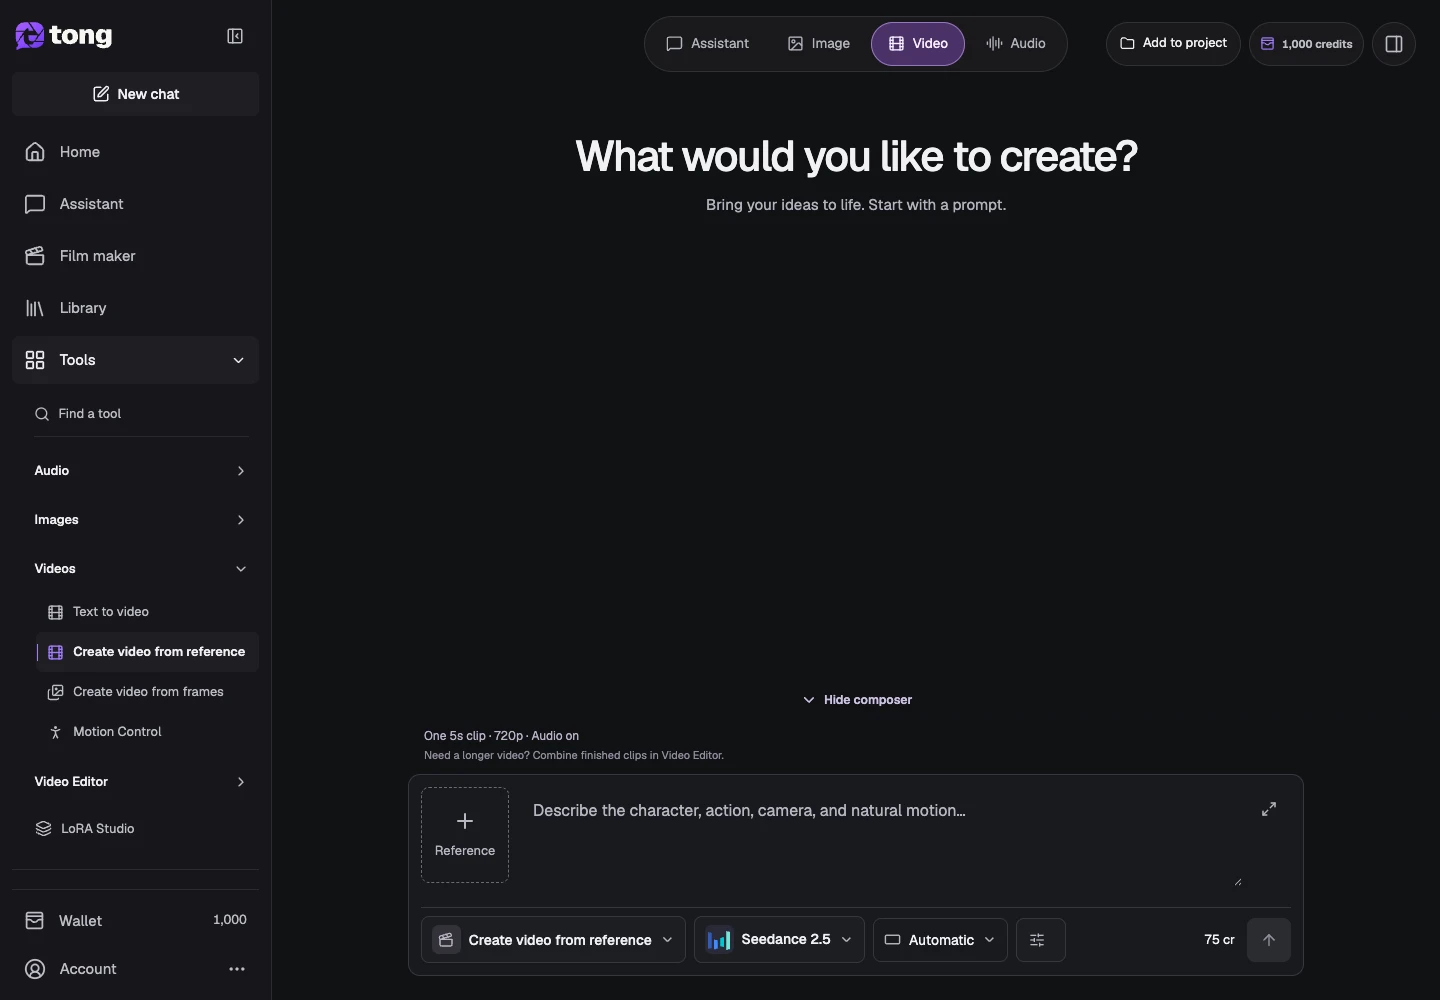This screenshot has width=1440, height=1000.
Task: Open composer advanced settings sliders icon
Action: point(1040,940)
